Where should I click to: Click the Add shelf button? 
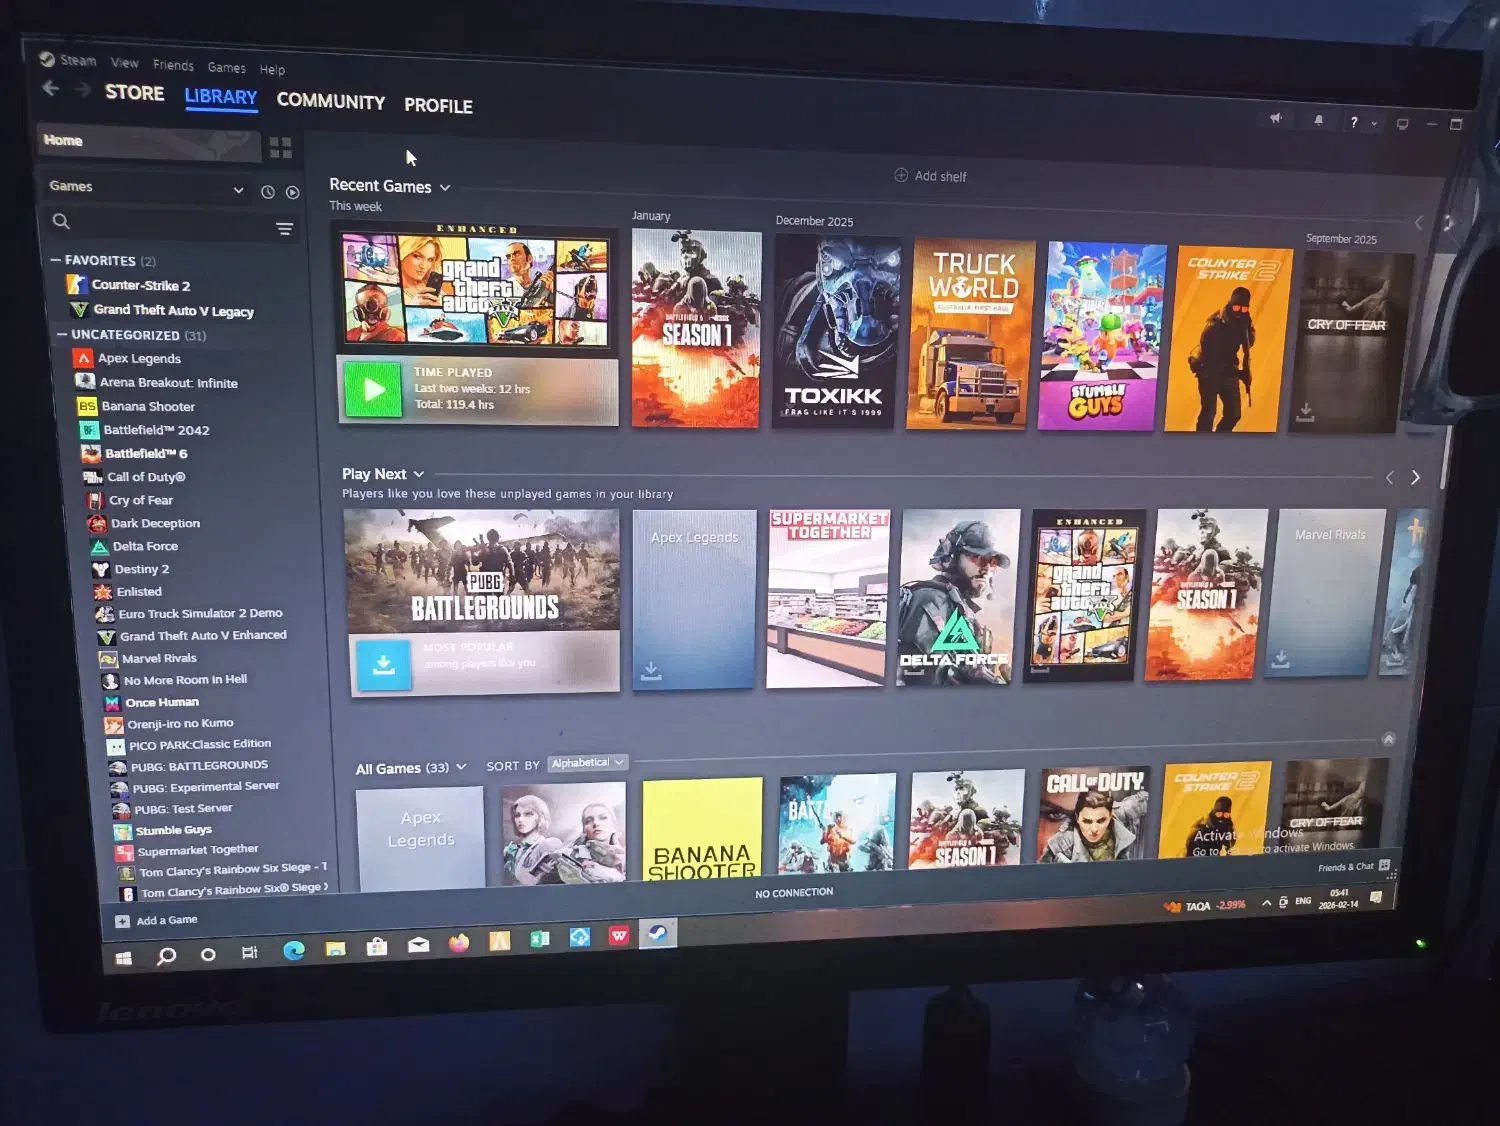click(x=930, y=176)
